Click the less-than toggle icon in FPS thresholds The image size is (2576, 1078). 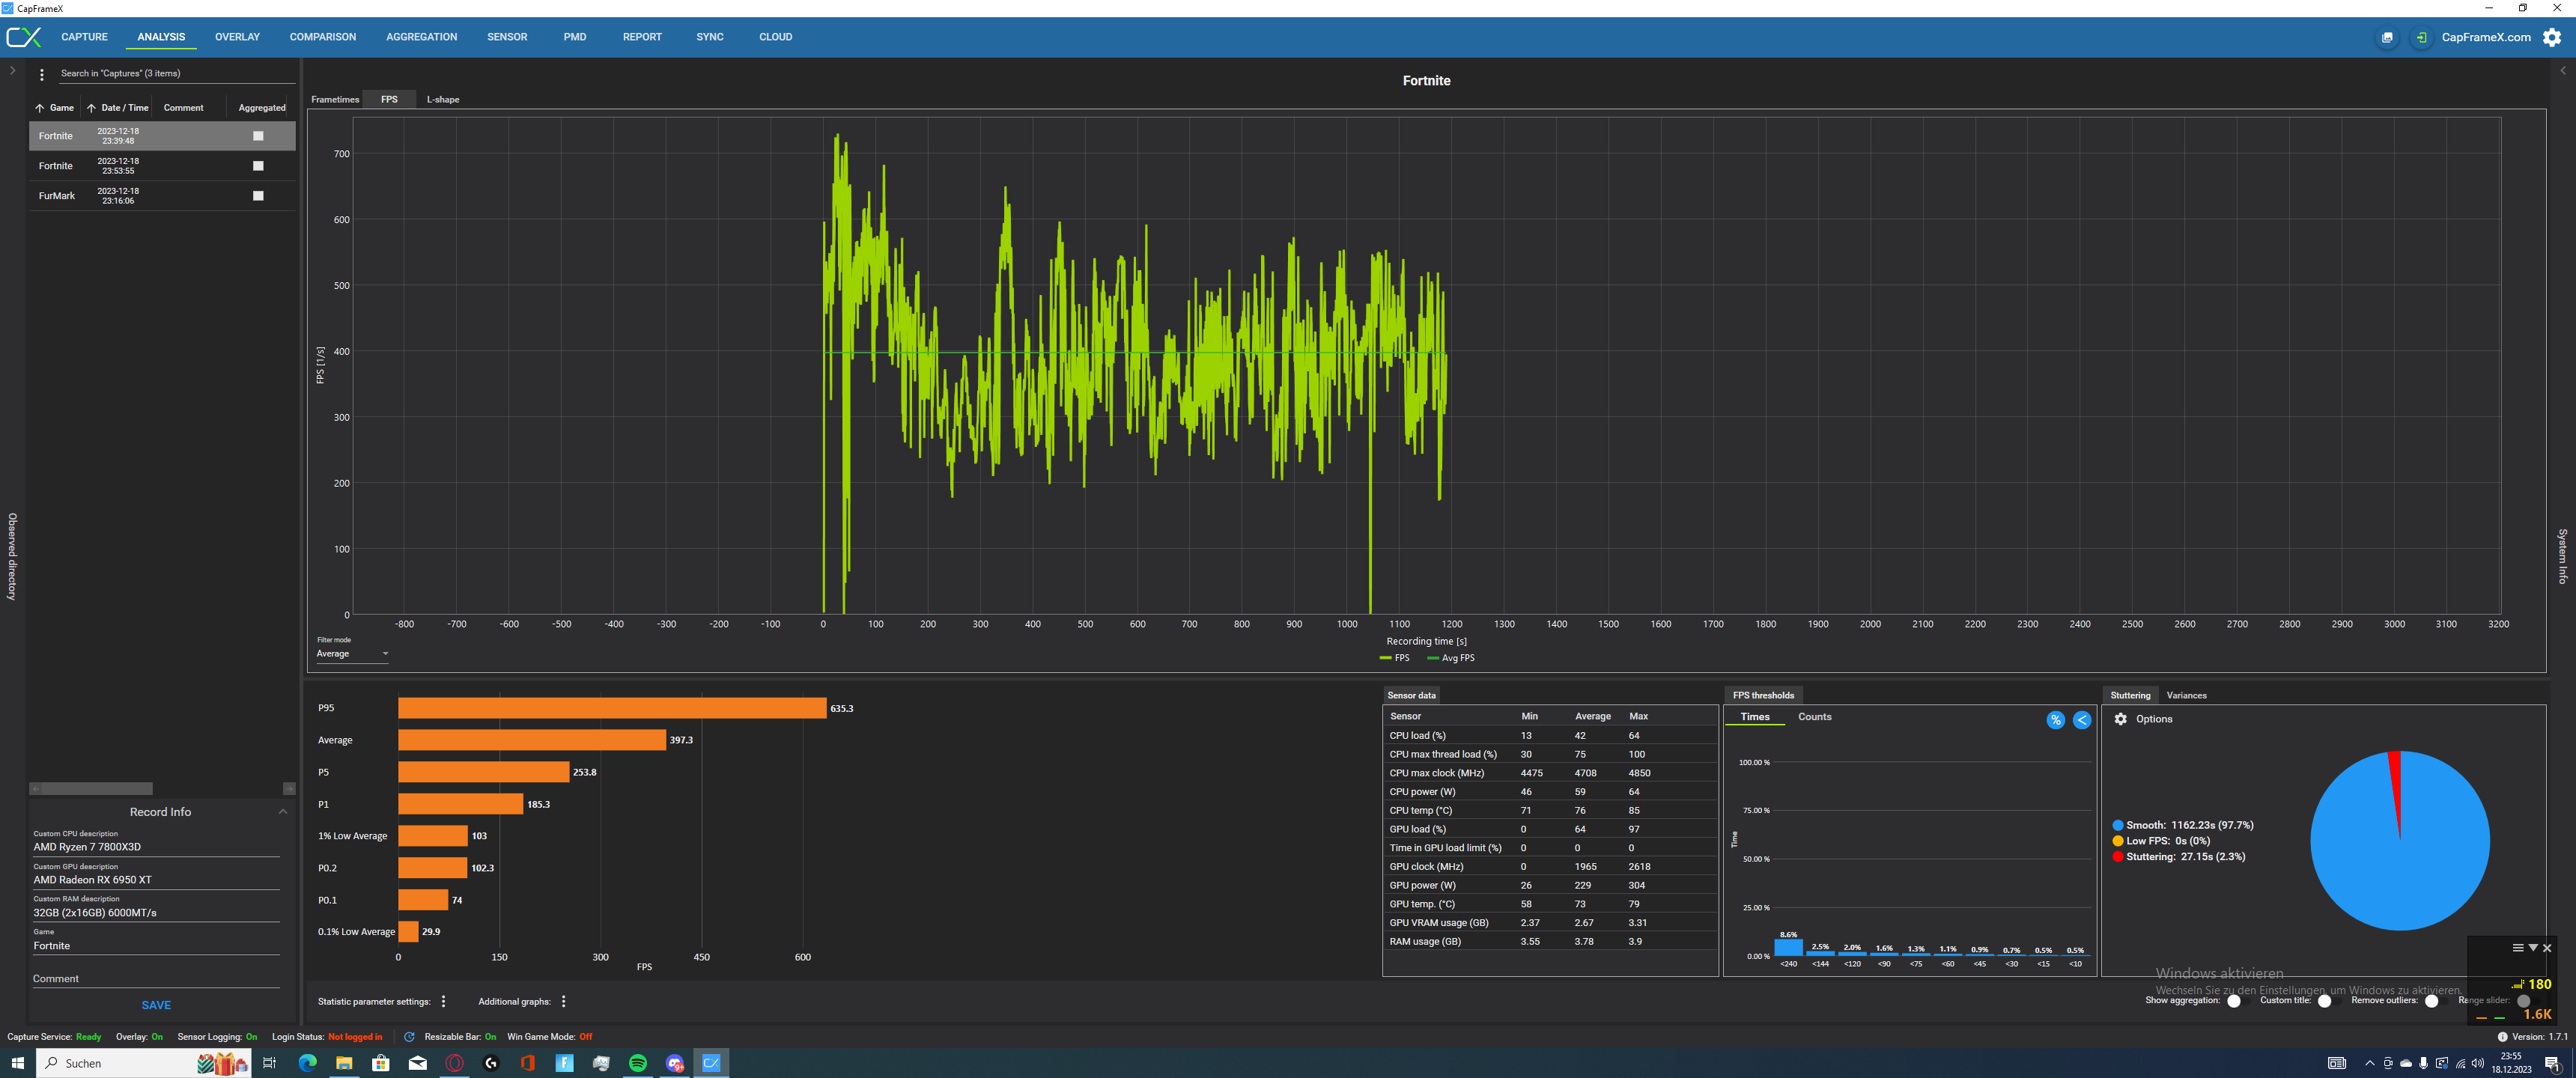pyautogui.click(x=2081, y=720)
